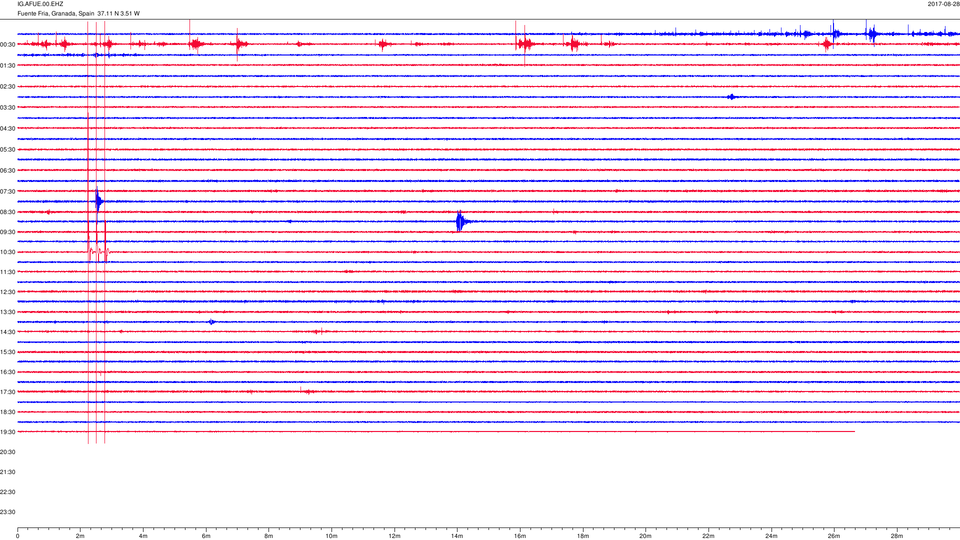The height and width of the screenshot is (540, 960).
Task: Click the 16:30 time label
Action: [x=7, y=372]
